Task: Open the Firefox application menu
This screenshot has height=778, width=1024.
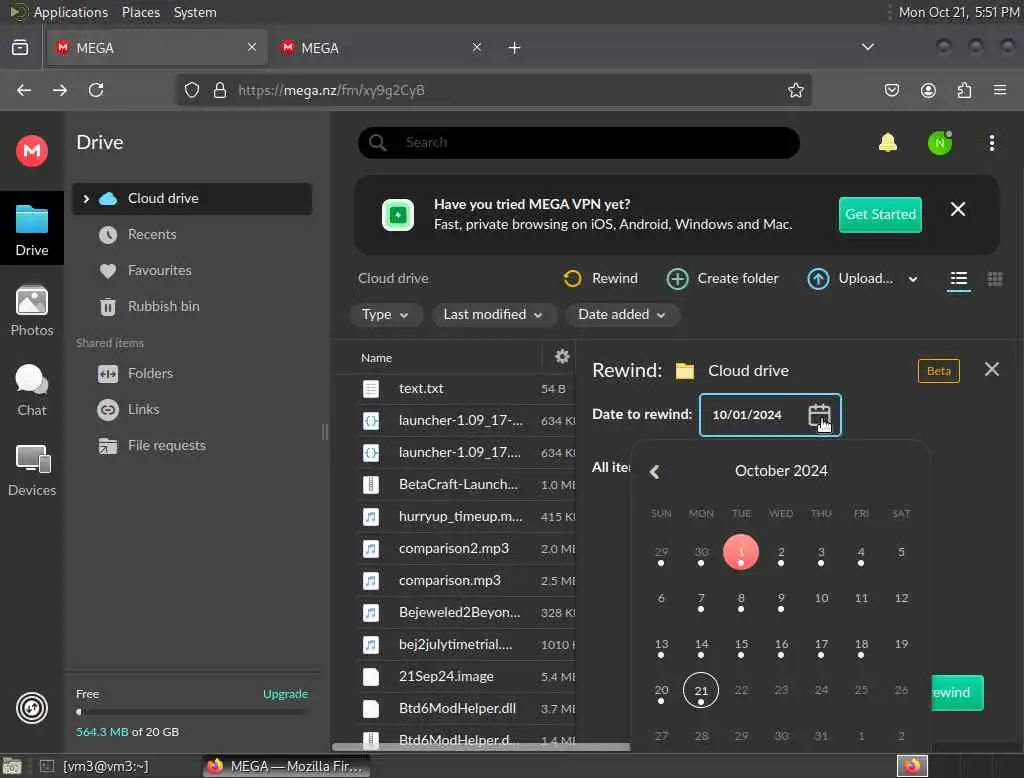Action: coord(1000,90)
